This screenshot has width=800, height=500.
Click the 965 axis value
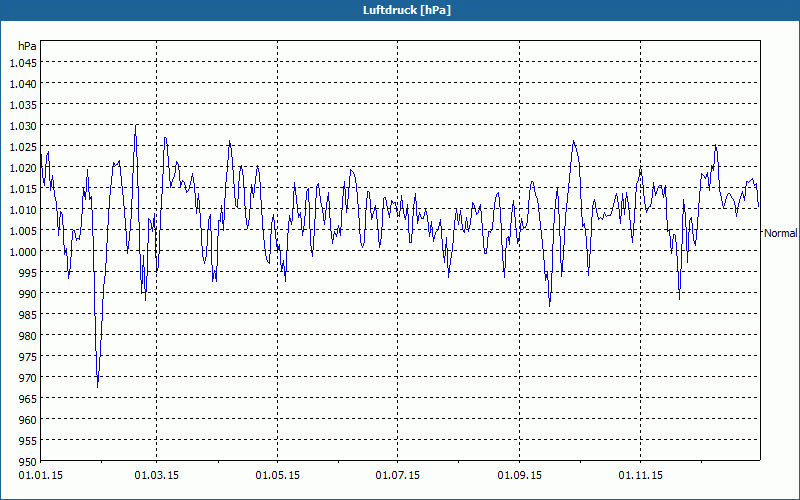pyautogui.click(x=28, y=398)
